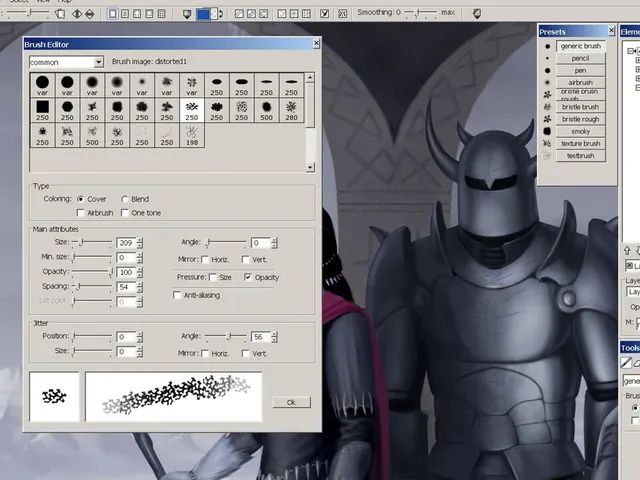Open the color picker palette icon

[187, 14]
